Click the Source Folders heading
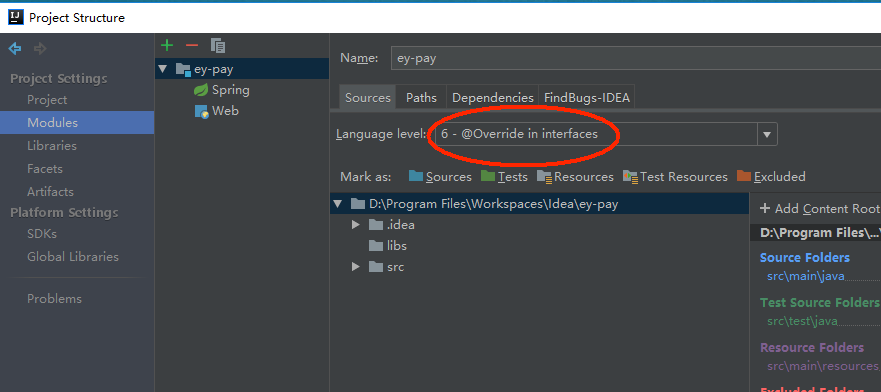 click(x=805, y=257)
